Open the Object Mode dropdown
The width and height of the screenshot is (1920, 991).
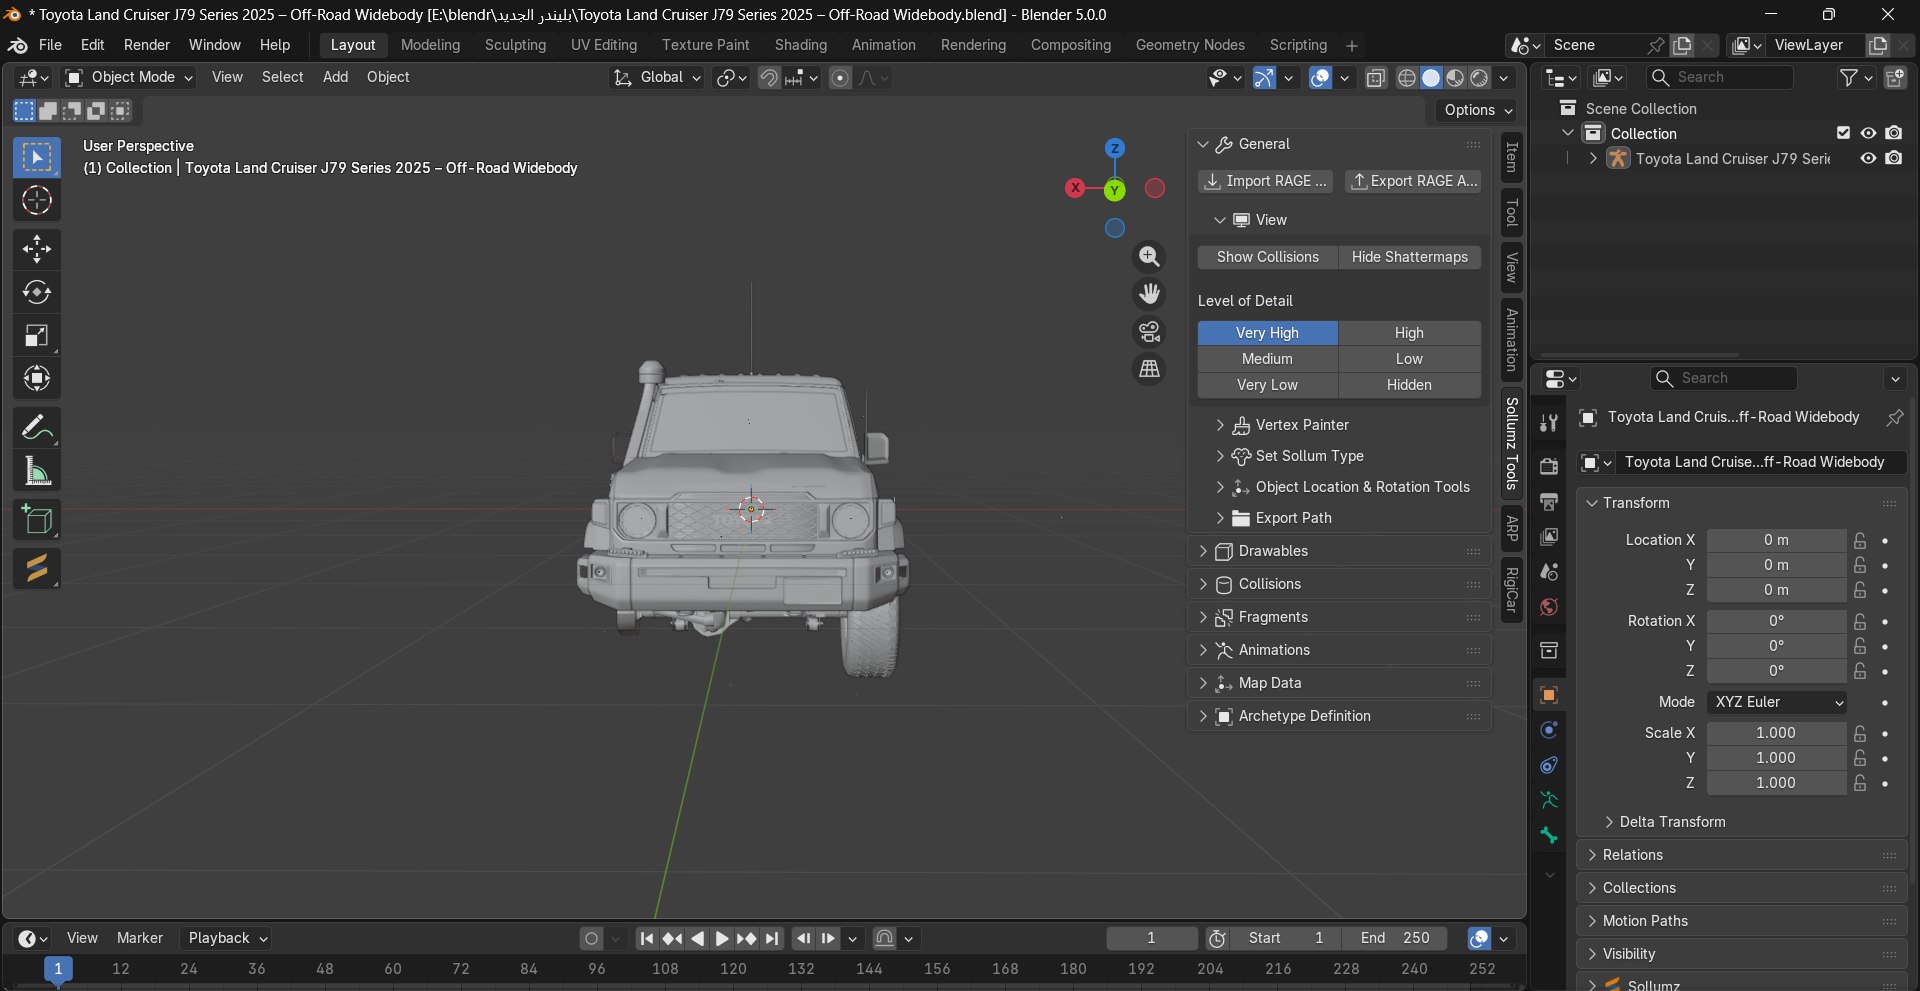tap(129, 77)
